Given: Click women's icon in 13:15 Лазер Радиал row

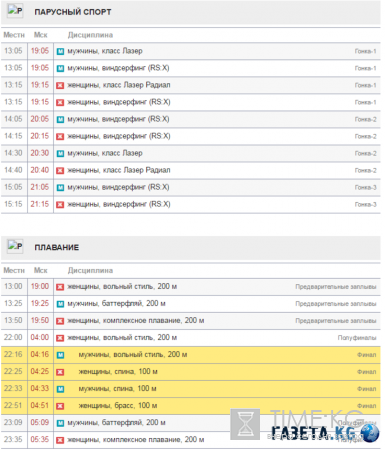Looking at the screenshot, I should click(60, 86).
